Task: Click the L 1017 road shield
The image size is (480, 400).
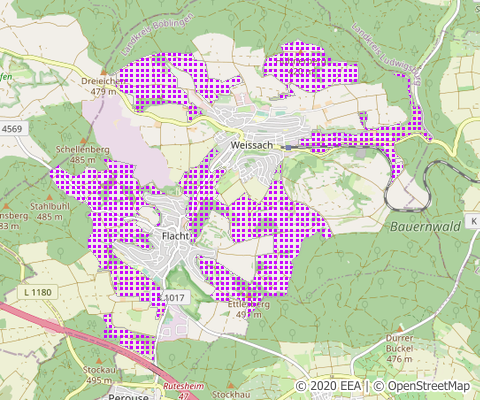Action: tap(174, 297)
